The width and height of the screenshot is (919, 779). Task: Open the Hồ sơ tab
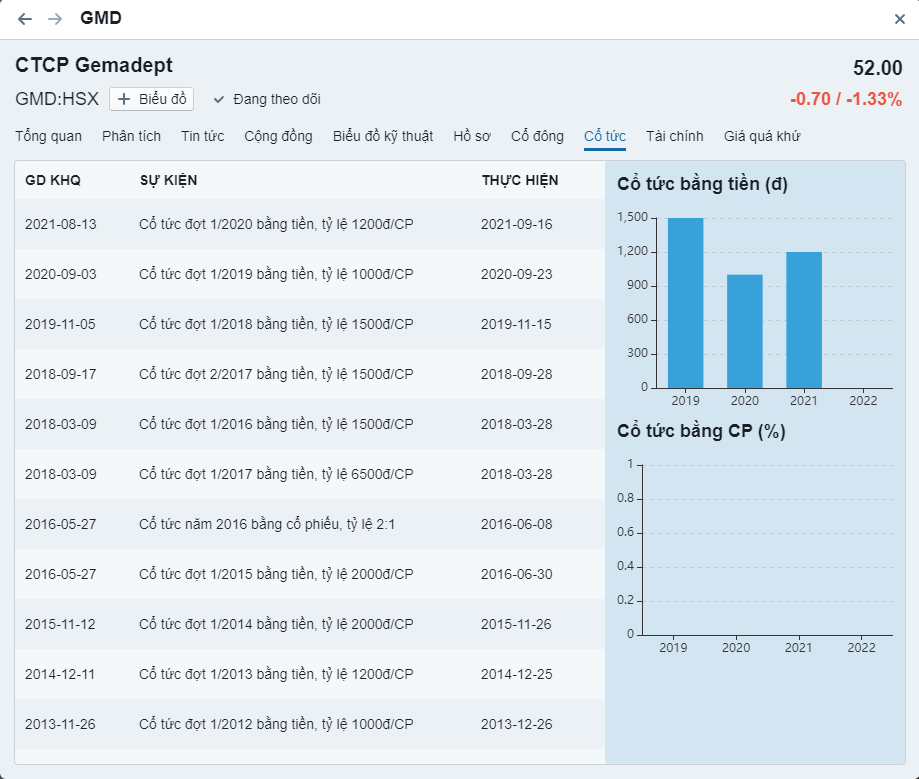[x=472, y=136]
